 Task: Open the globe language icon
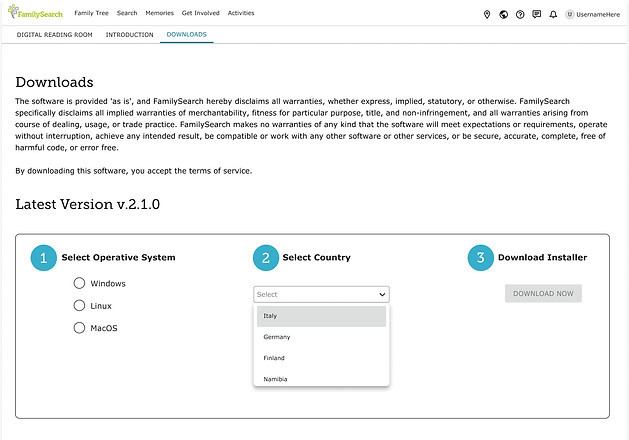point(503,14)
